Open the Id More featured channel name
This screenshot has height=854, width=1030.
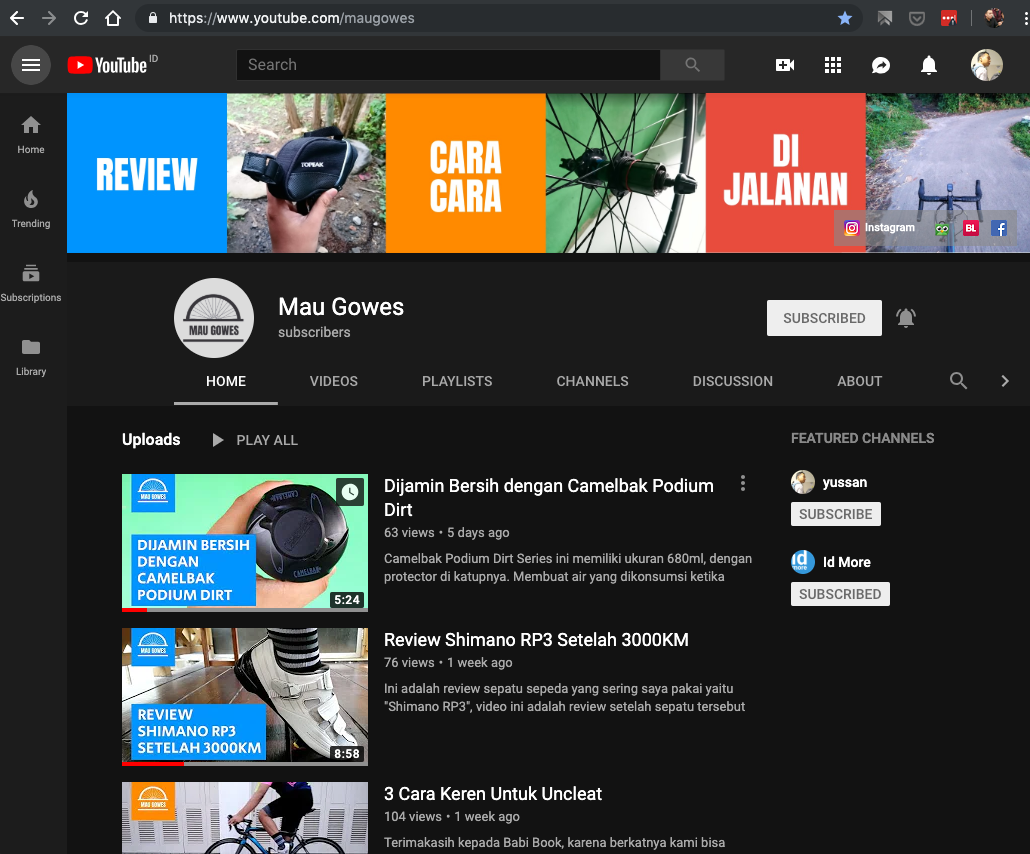pyautogui.click(x=847, y=562)
